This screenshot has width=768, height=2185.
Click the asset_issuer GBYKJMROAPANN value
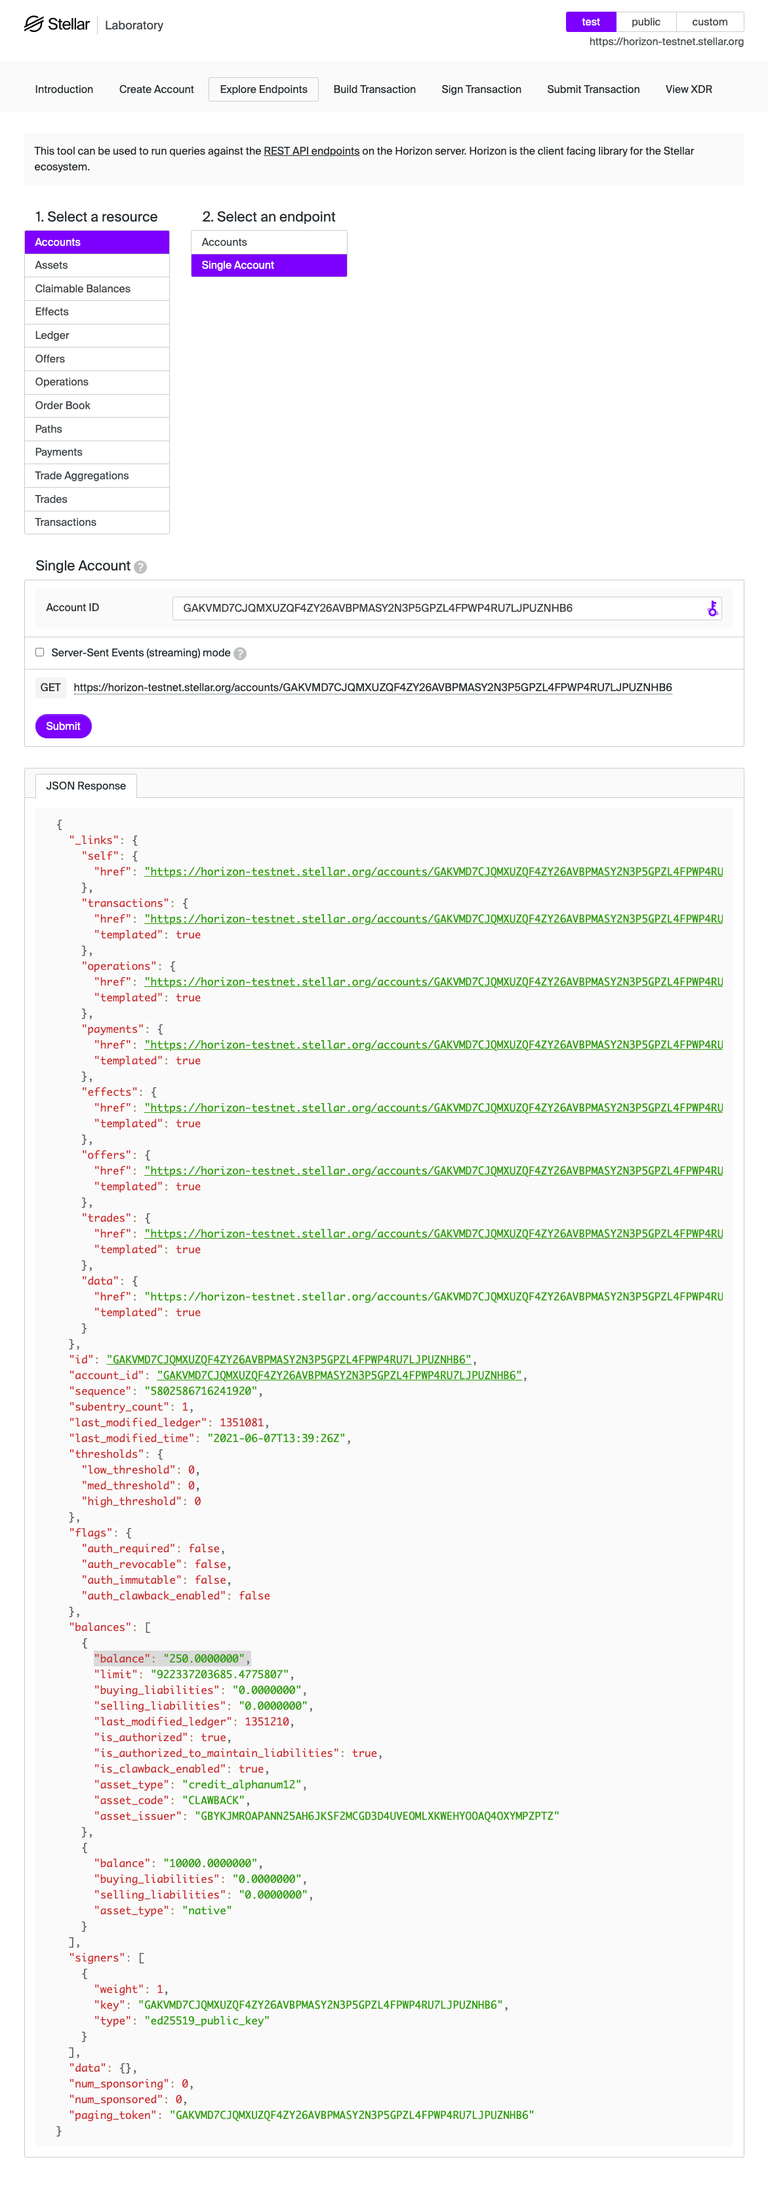[x=377, y=1816]
